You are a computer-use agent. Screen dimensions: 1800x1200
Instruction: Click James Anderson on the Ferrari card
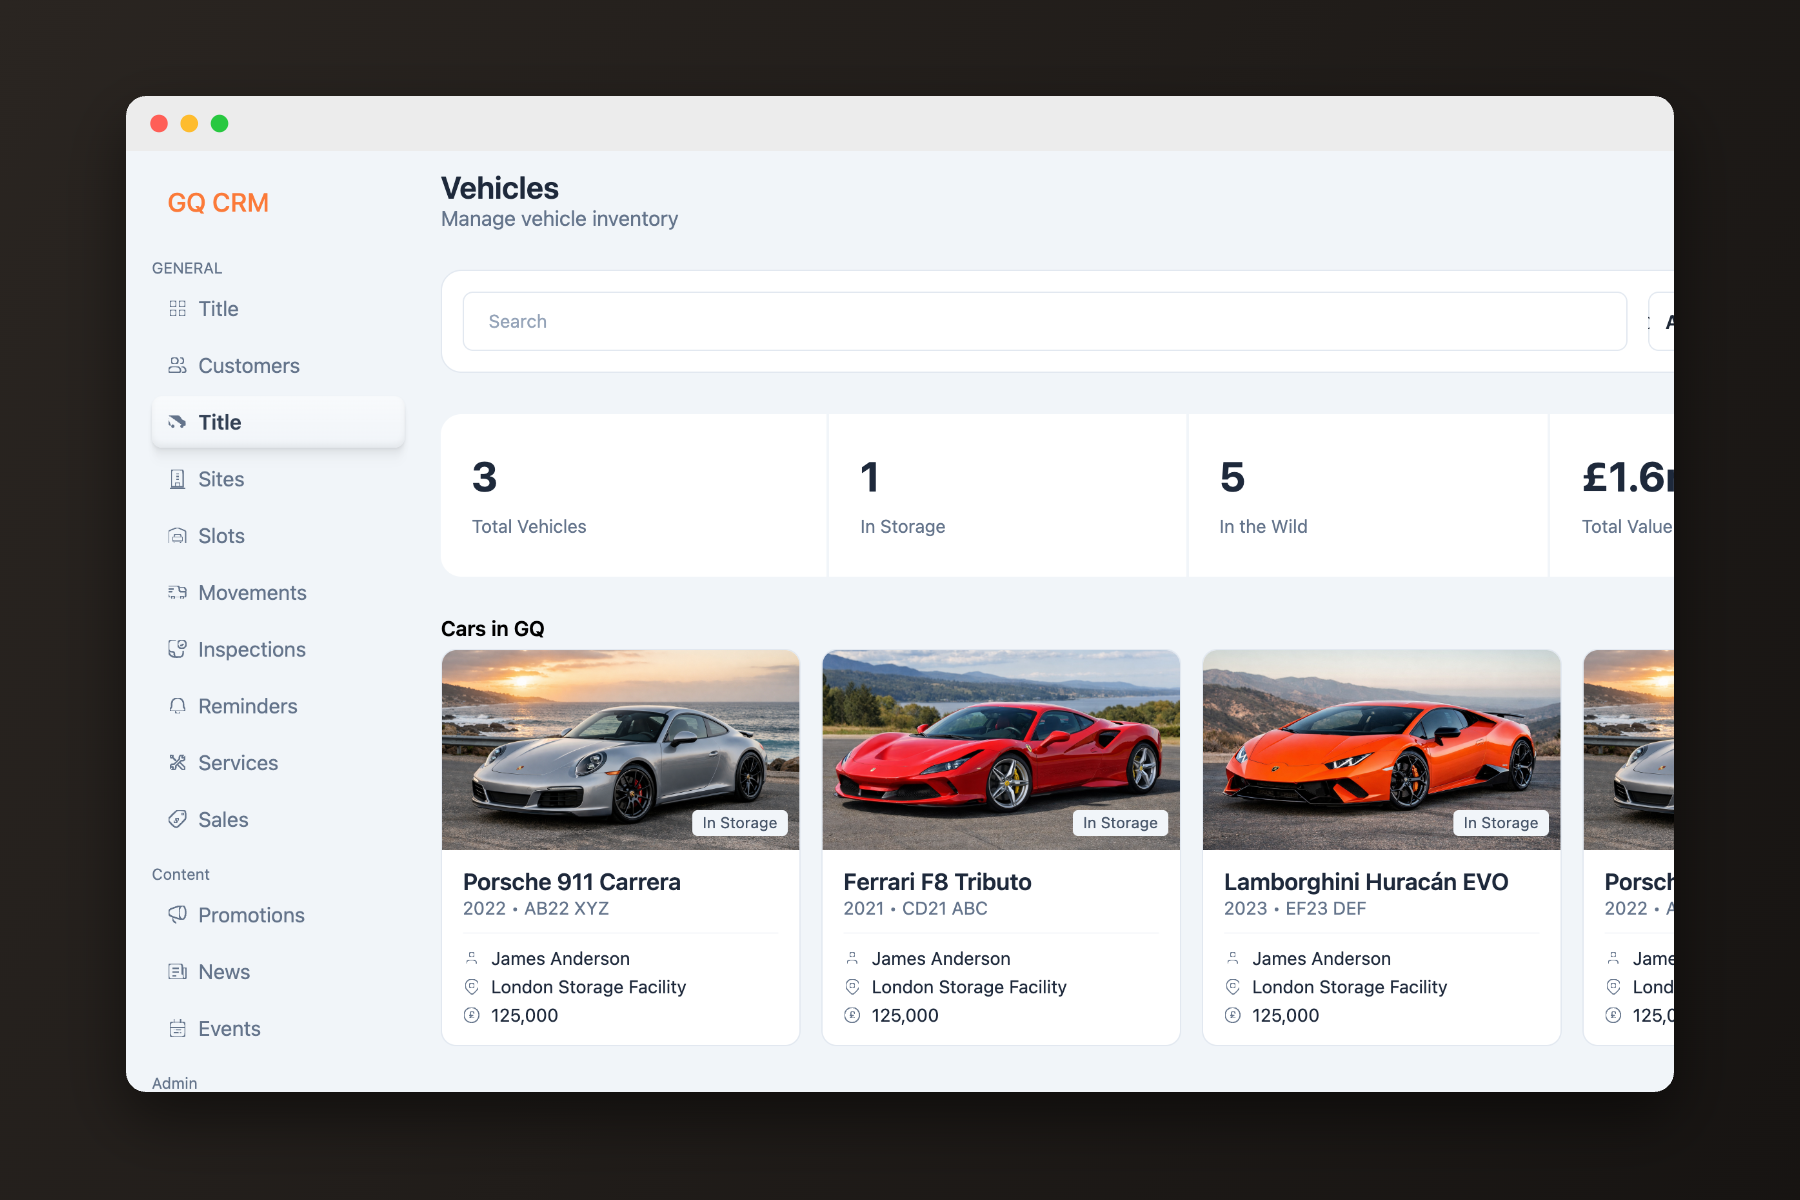click(941, 959)
